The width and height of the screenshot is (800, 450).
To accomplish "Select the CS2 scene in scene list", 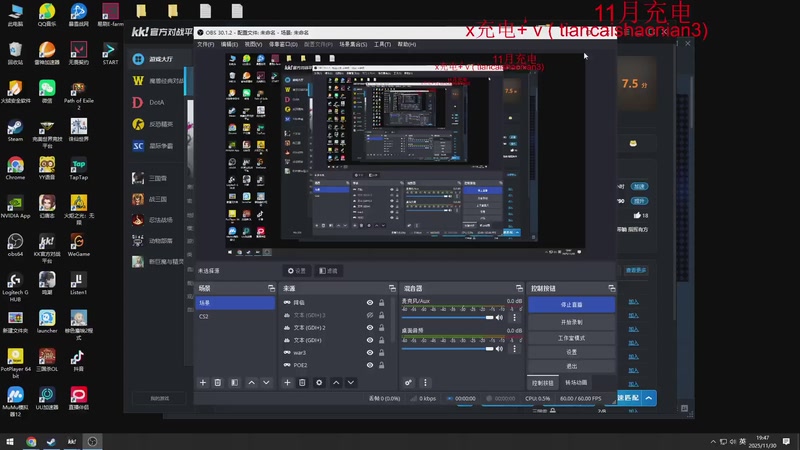I will coord(235,316).
